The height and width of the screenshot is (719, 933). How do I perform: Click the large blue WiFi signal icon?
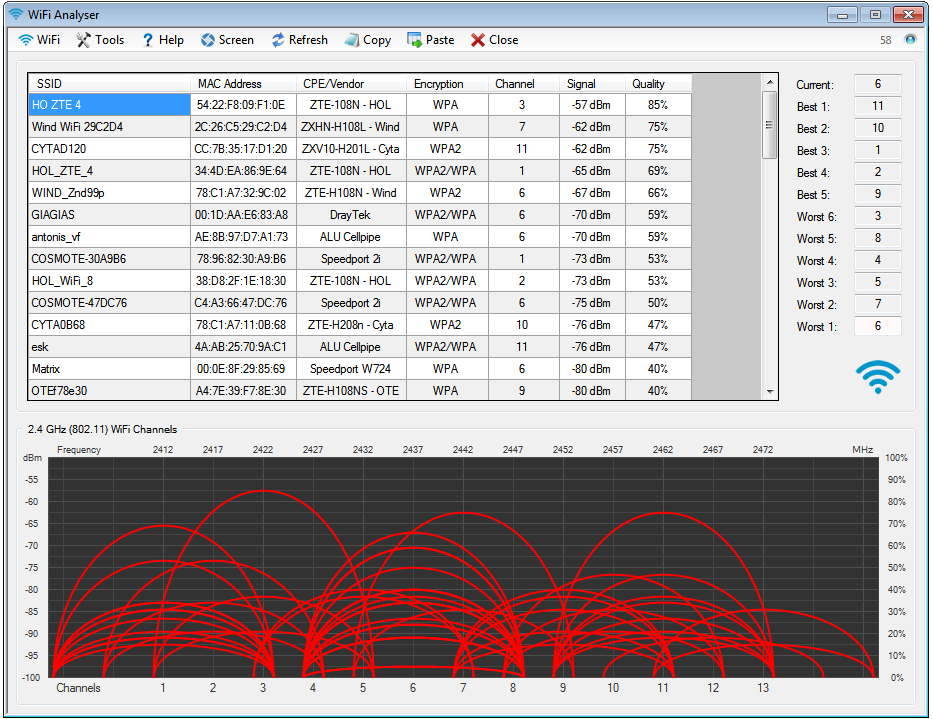(877, 376)
